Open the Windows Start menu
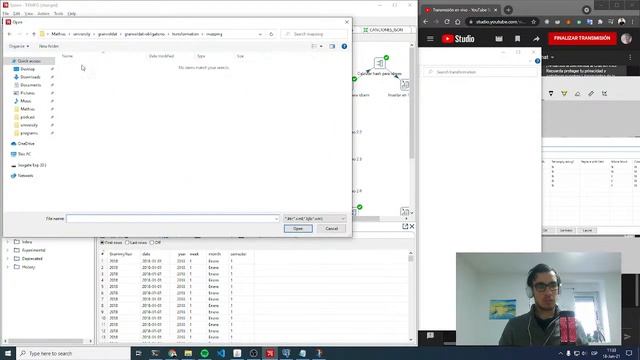The height and width of the screenshot is (360, 640). pos(8,353)
